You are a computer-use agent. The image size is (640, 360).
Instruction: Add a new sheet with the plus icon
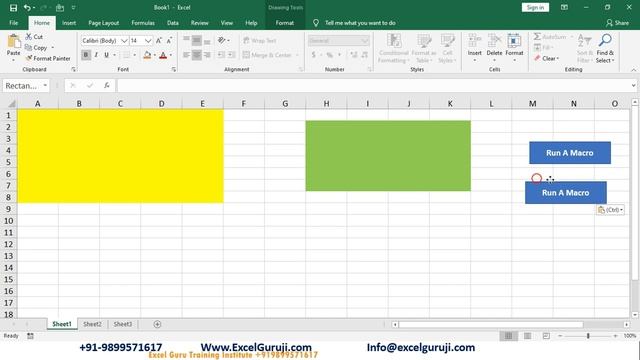pyautogui.click(x=157, y=324)
